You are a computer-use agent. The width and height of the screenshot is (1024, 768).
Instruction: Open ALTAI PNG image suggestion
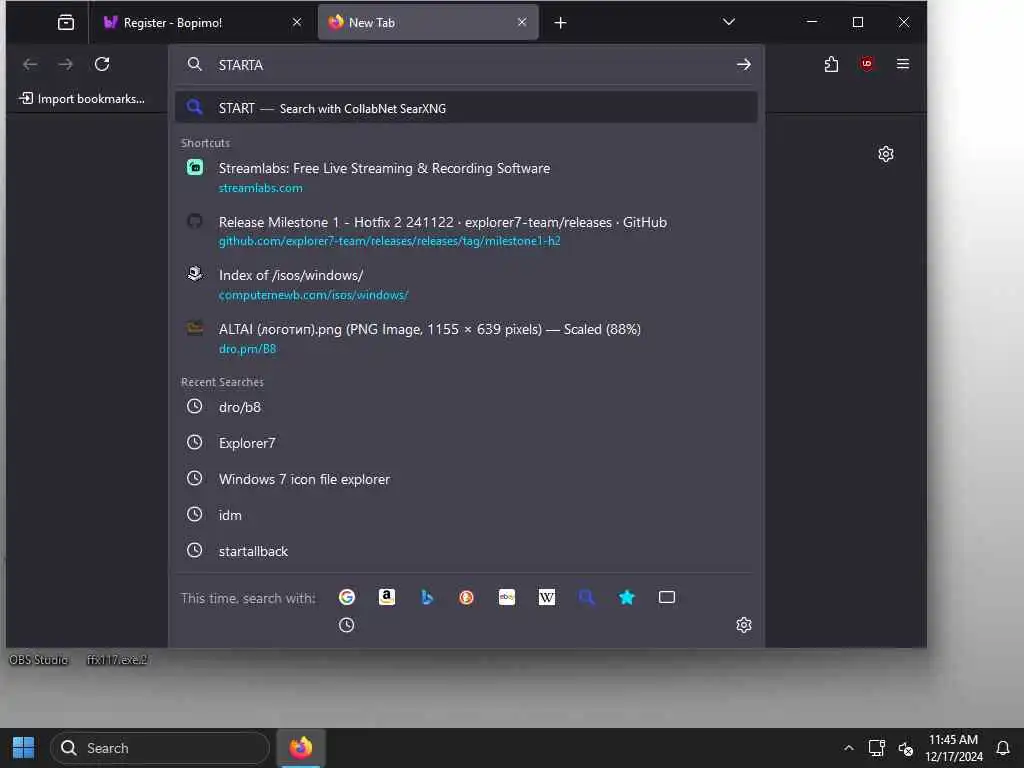click(x=466, y=338)
